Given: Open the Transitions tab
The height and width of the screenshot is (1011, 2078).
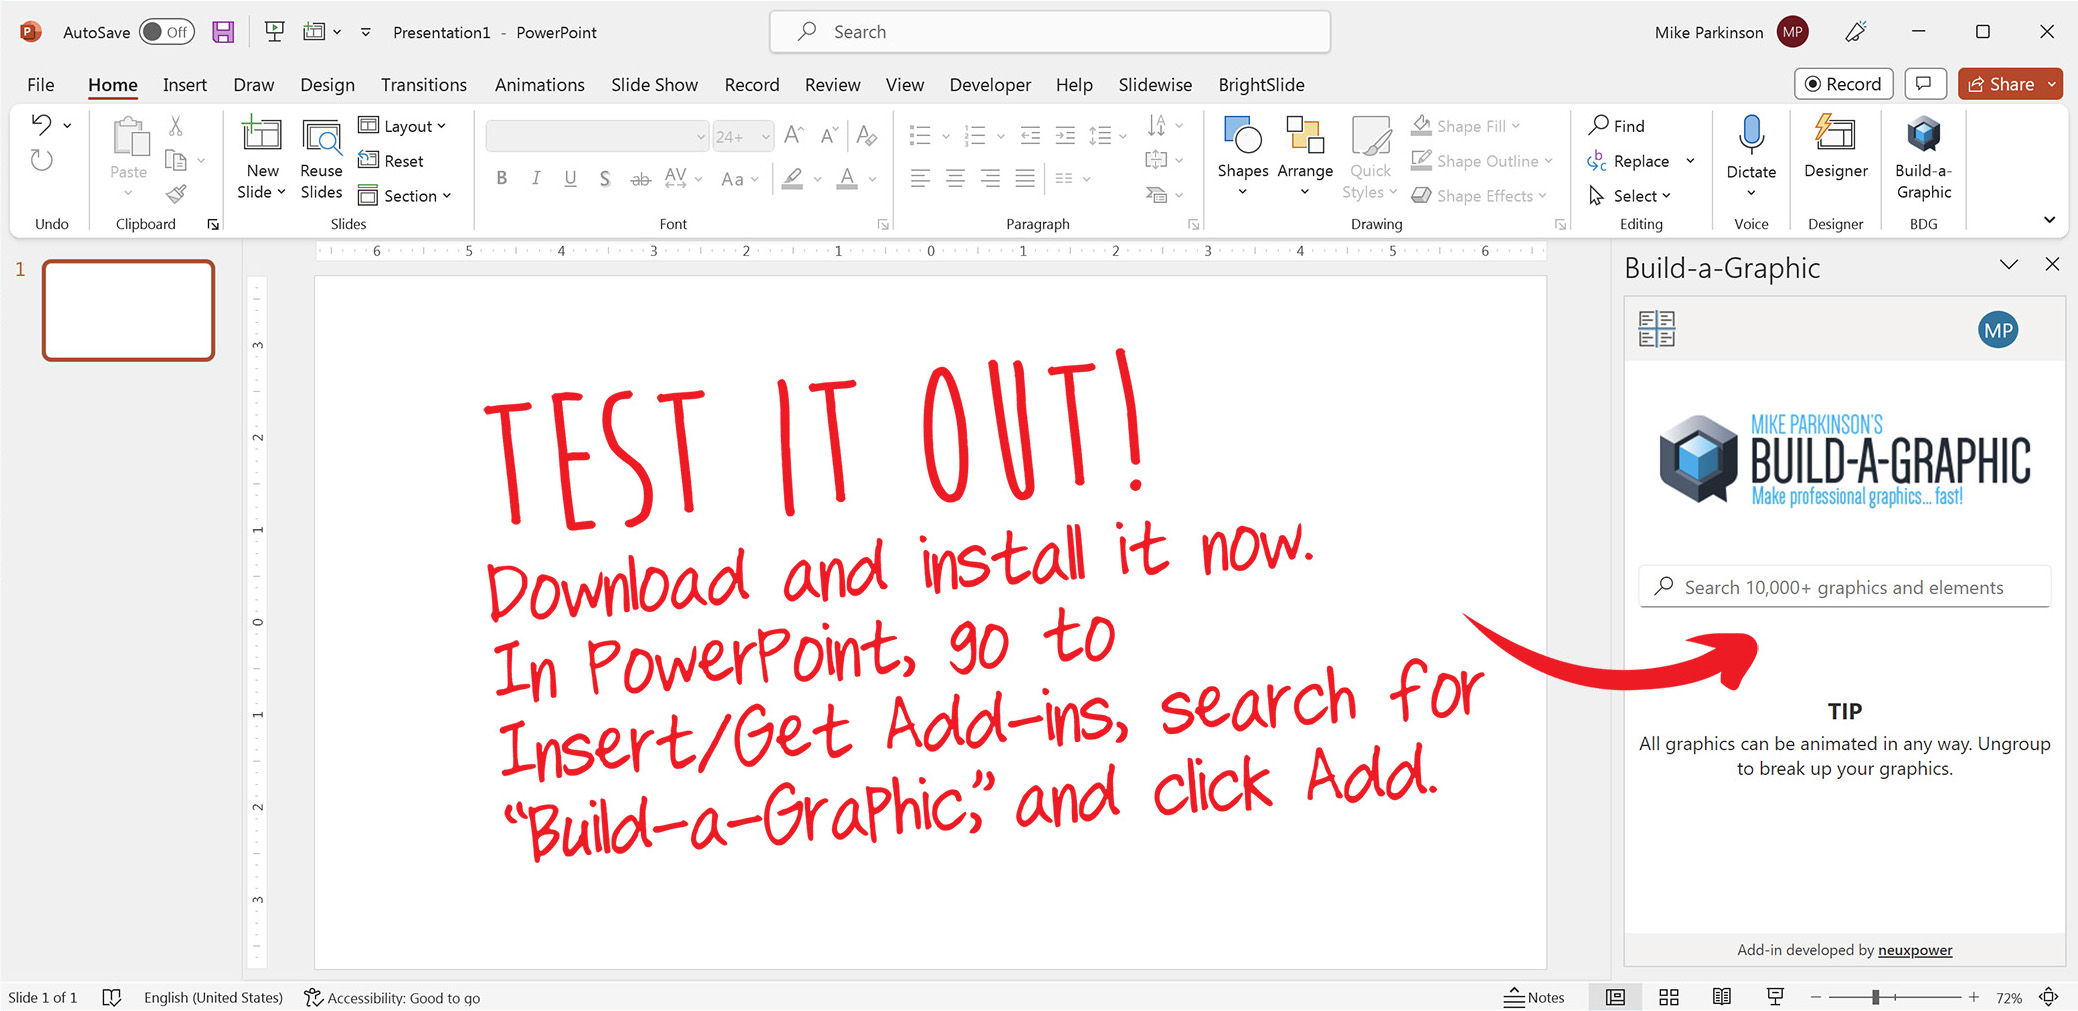Looking at the screenshot, I should coord(424,85).
